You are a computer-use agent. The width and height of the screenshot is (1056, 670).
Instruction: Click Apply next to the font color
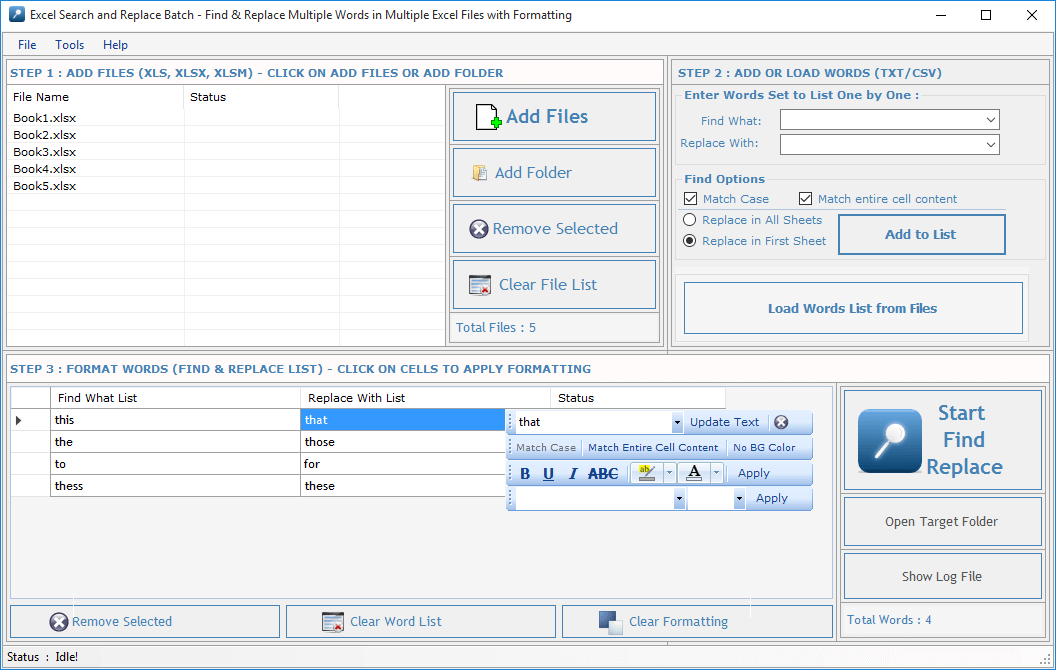(x=754, y=473)
